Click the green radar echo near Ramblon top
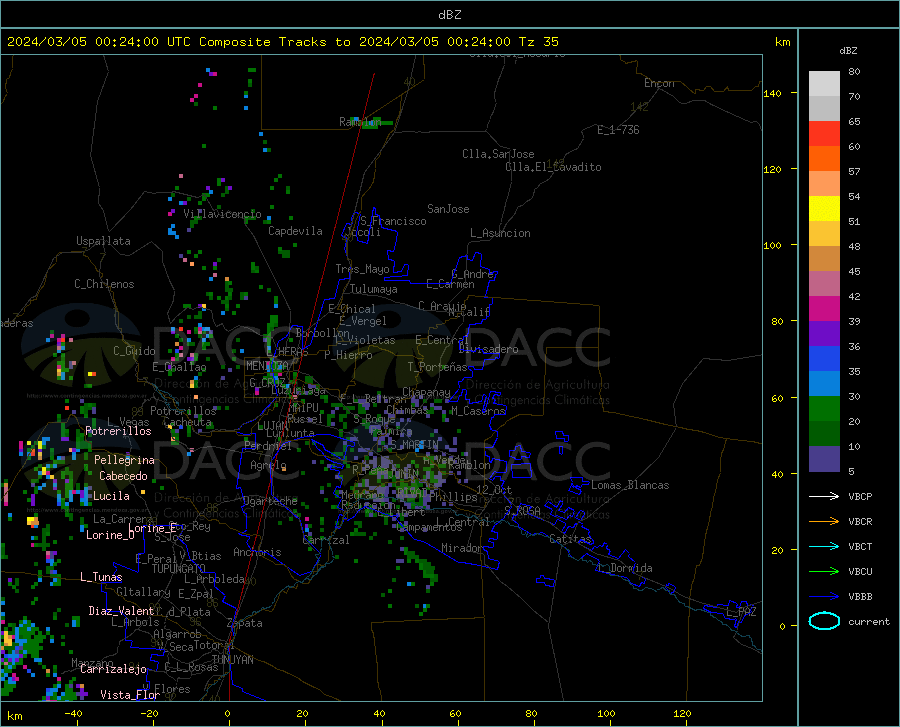The width and height of the screenshot is (900, 727). (x=377, y=123)
